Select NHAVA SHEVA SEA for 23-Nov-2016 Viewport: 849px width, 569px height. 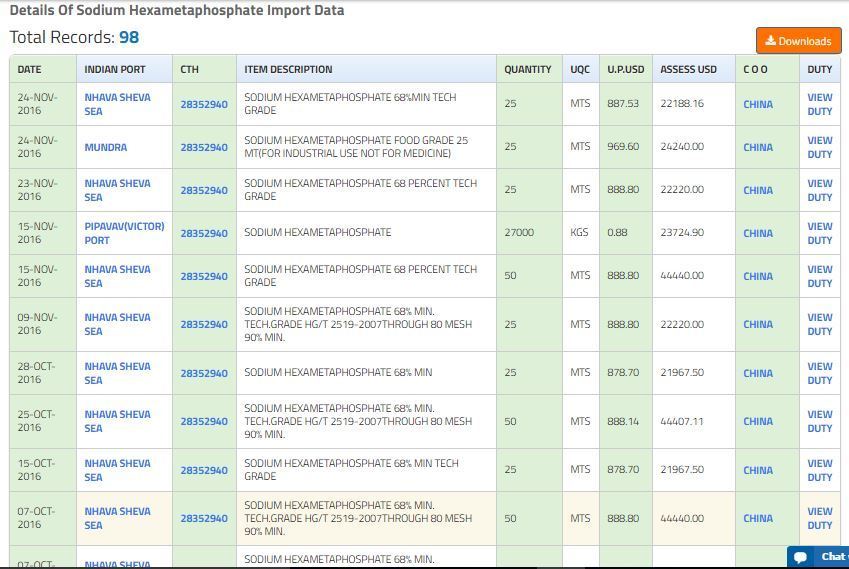pos(117,190)
